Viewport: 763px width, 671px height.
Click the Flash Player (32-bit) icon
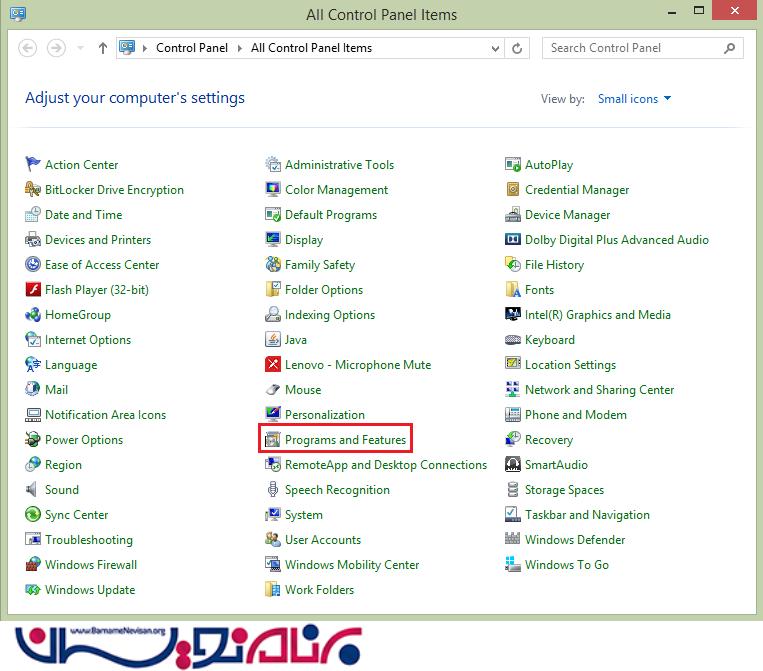(x=33, y=290)
